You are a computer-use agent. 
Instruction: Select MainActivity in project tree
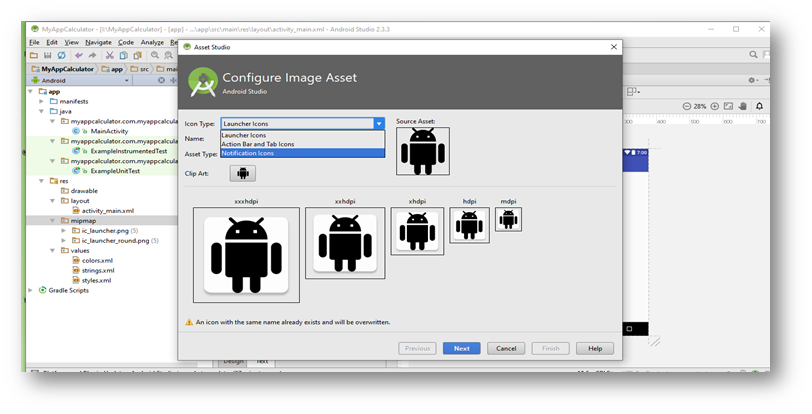click(x=109, y=131)
